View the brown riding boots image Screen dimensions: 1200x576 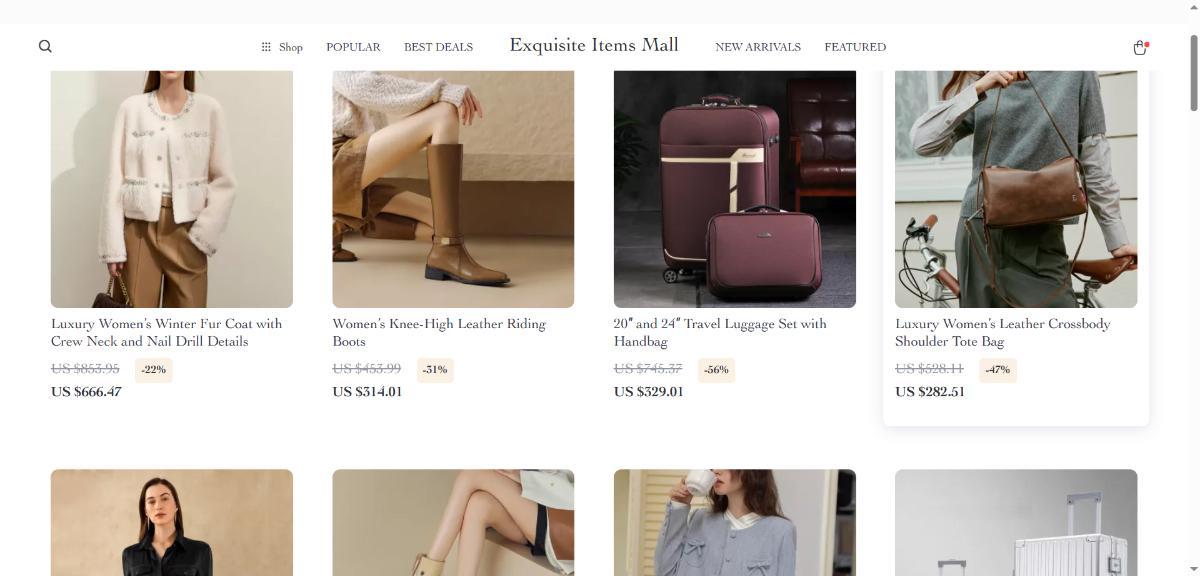point(453,189)
